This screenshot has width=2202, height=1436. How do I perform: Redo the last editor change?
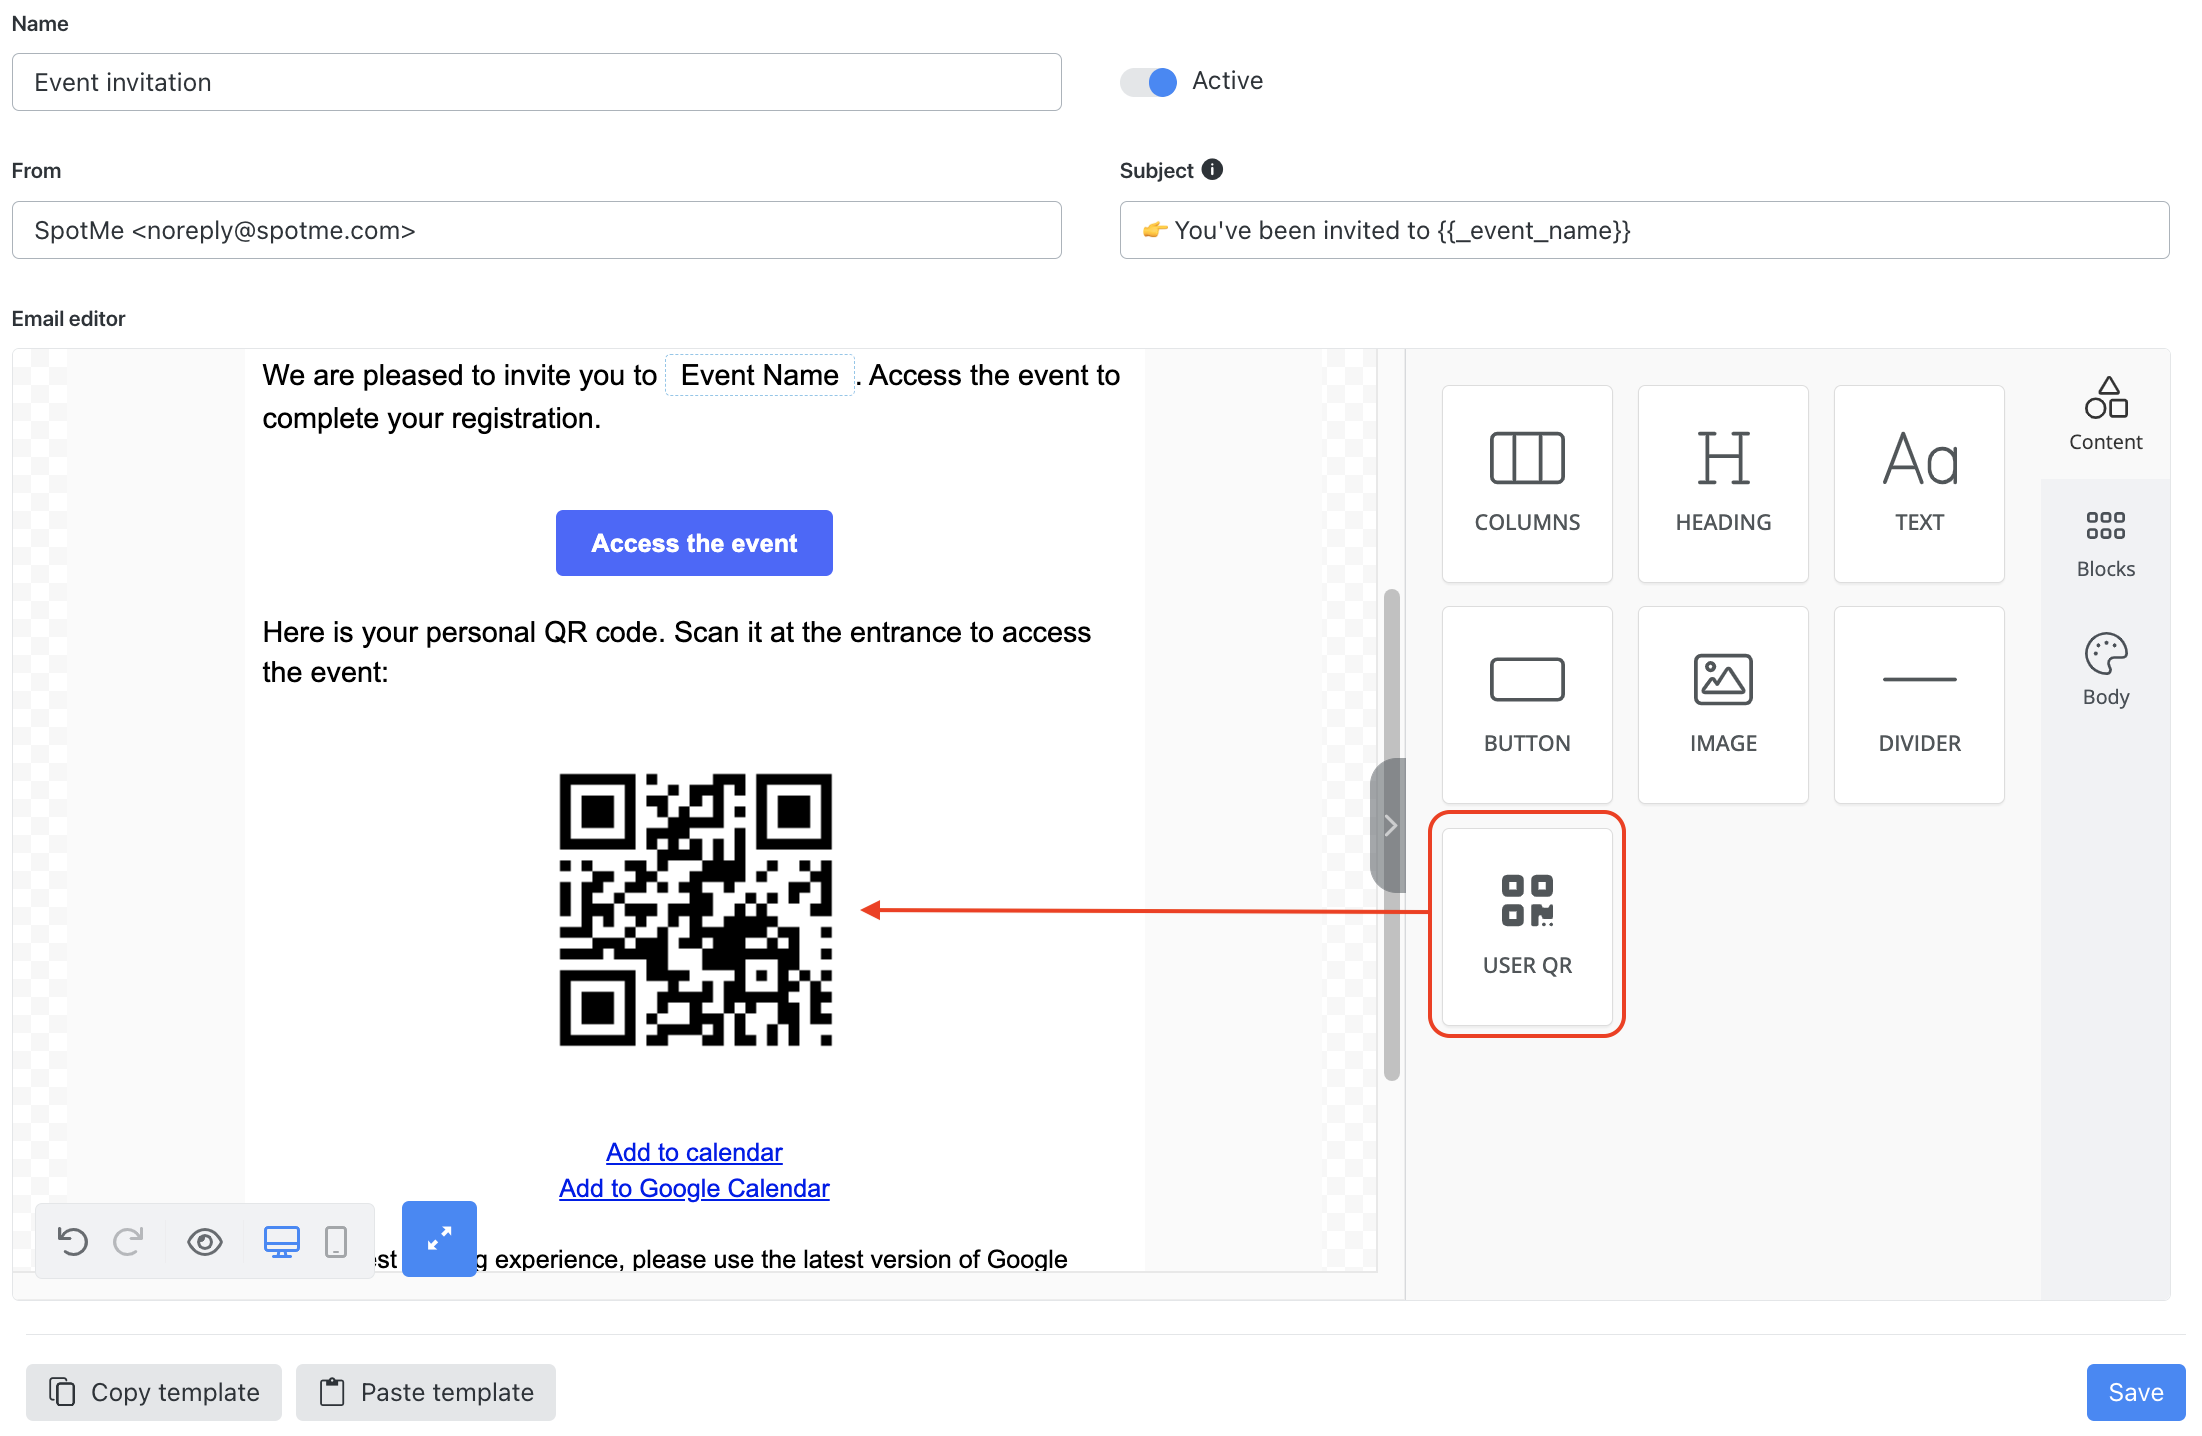128,1241
